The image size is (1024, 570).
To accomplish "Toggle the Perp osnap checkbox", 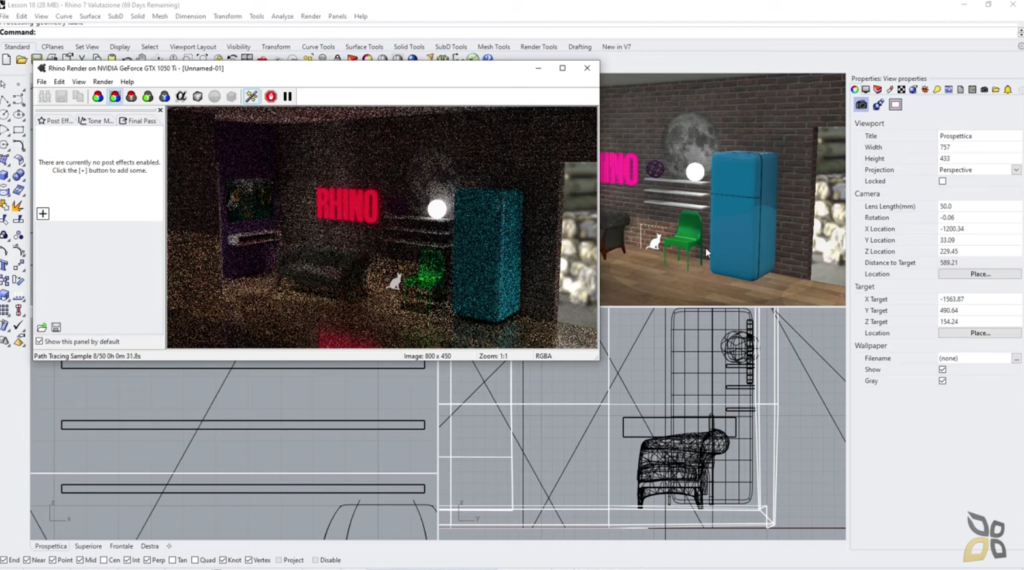I will coord(147,560).
